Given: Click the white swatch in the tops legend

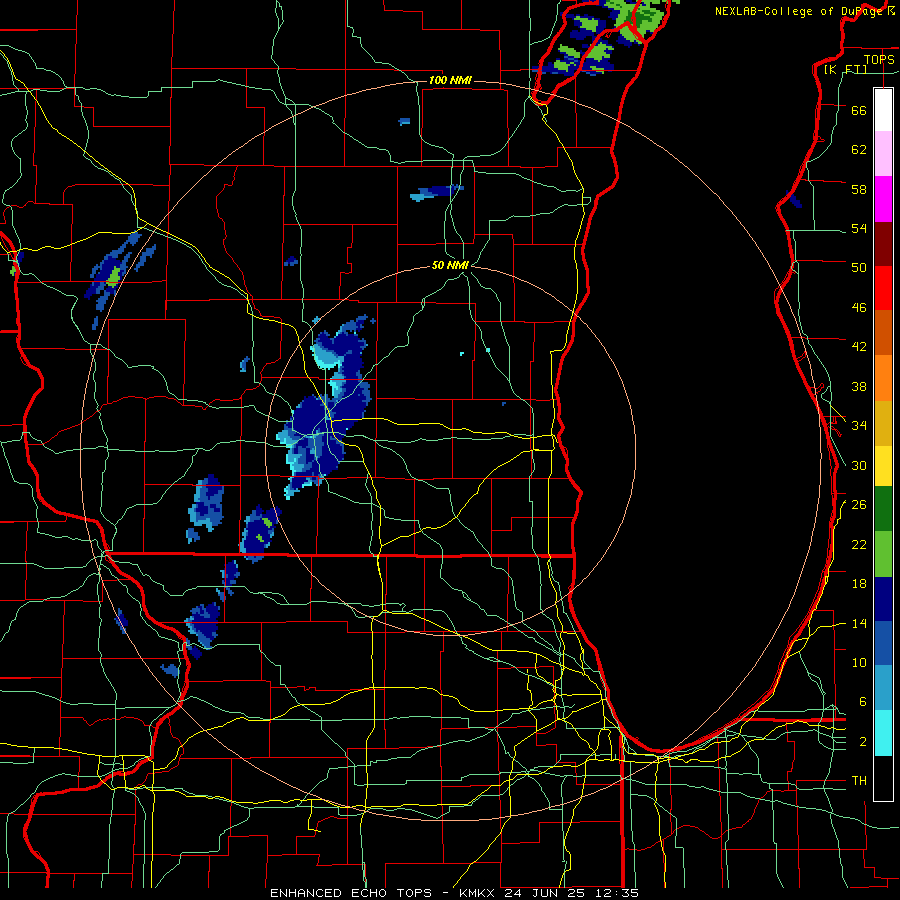Looking at the screenshot, I should point(883,110).
